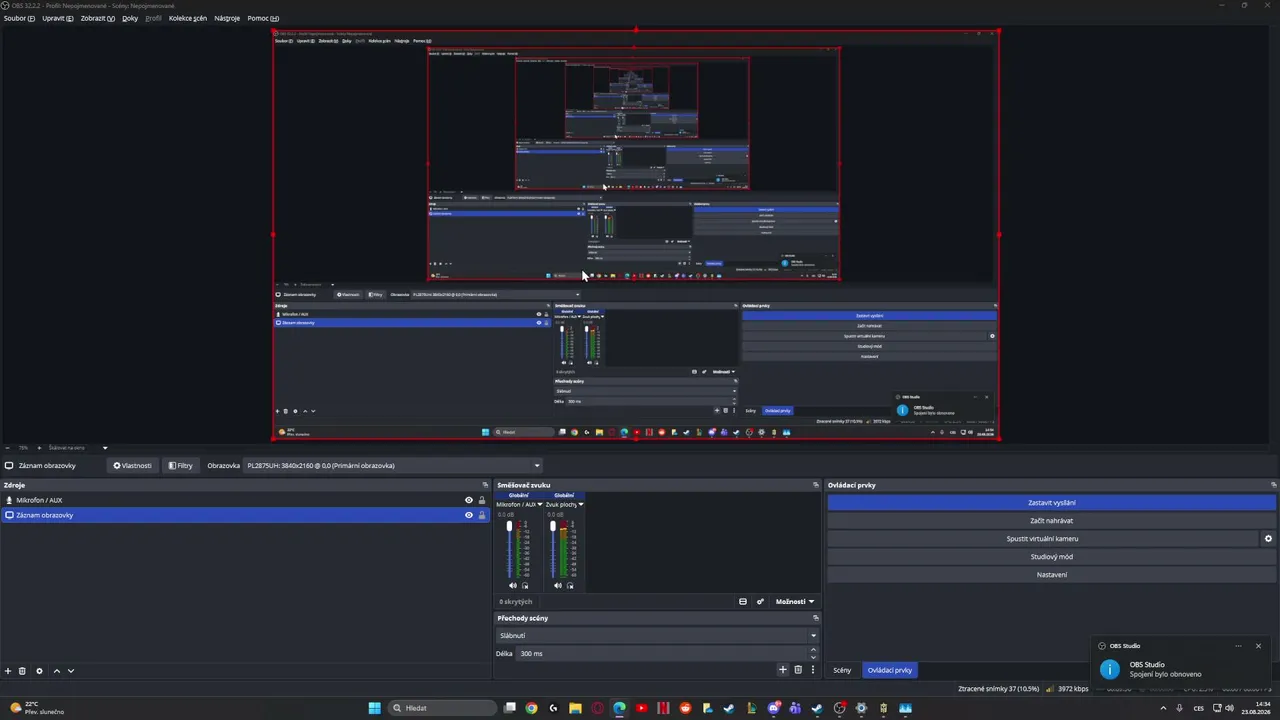Delete selected source using trash icon
This screenshot has height=720, width=1280.
22,671
